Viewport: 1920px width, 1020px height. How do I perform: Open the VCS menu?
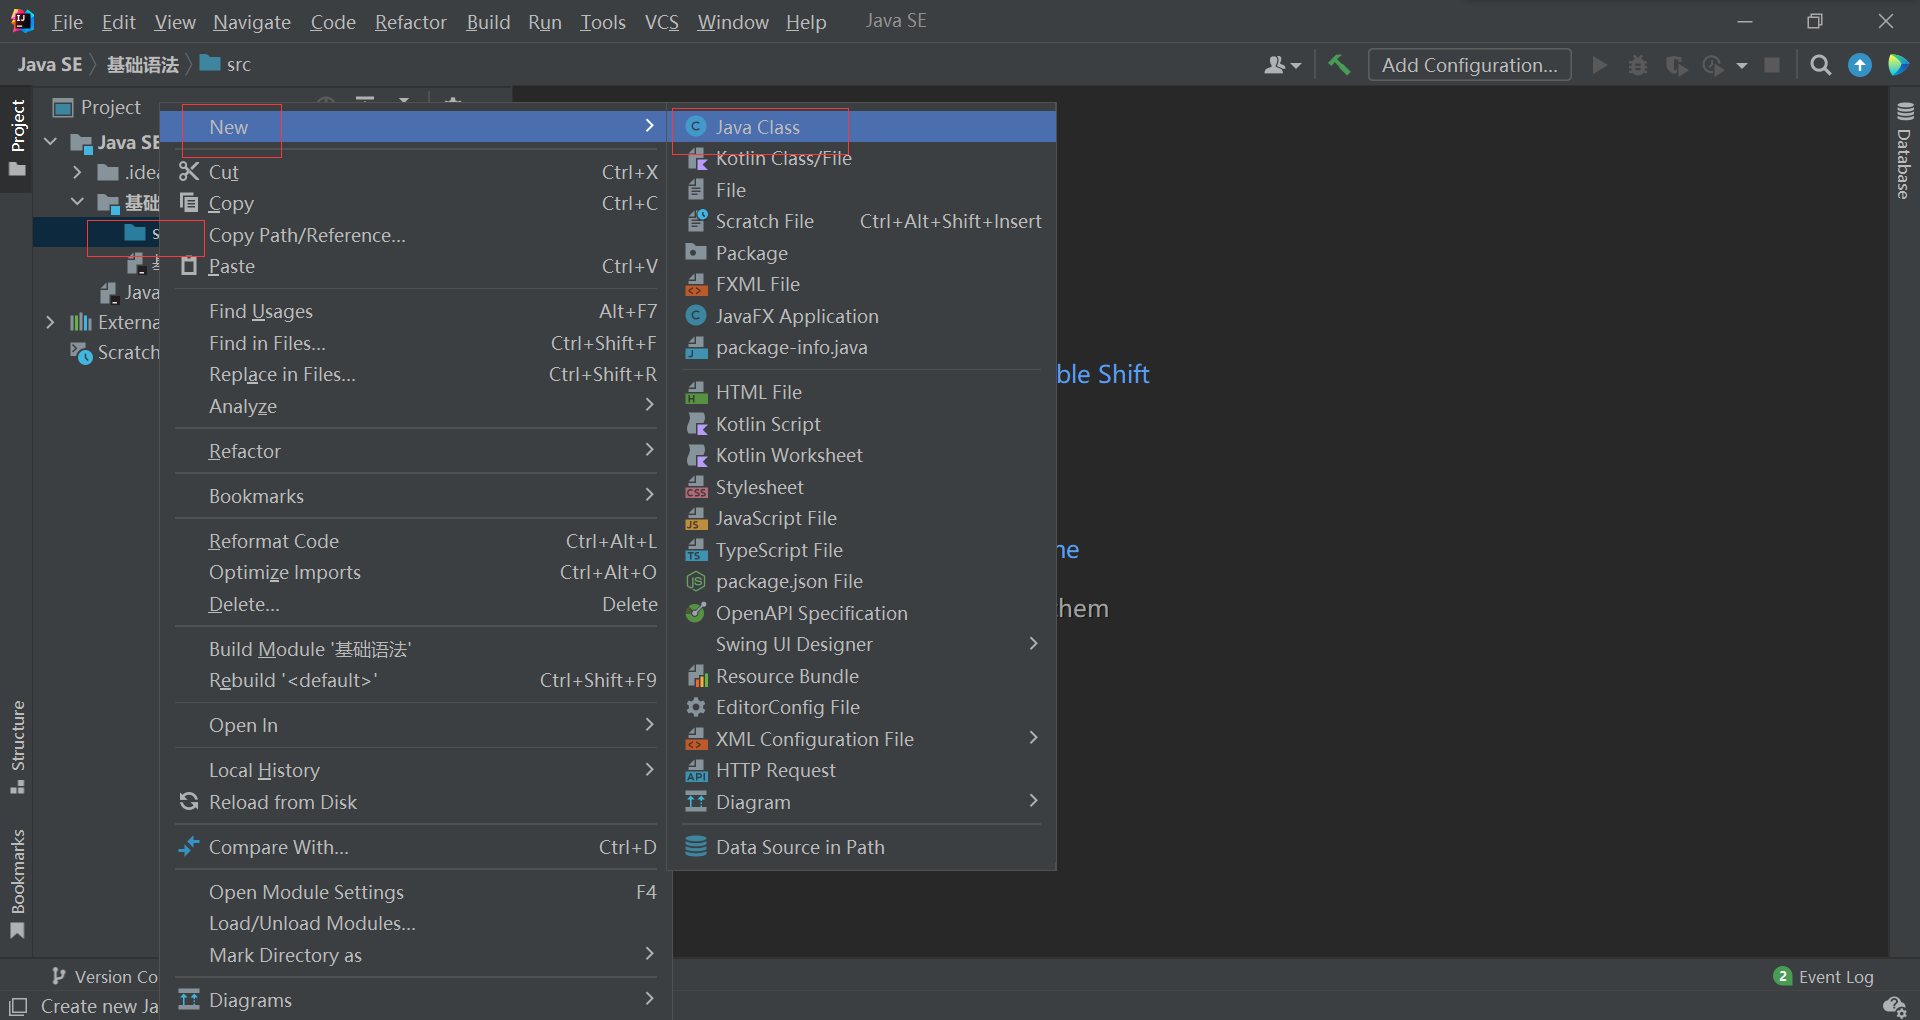click(661, 22)
